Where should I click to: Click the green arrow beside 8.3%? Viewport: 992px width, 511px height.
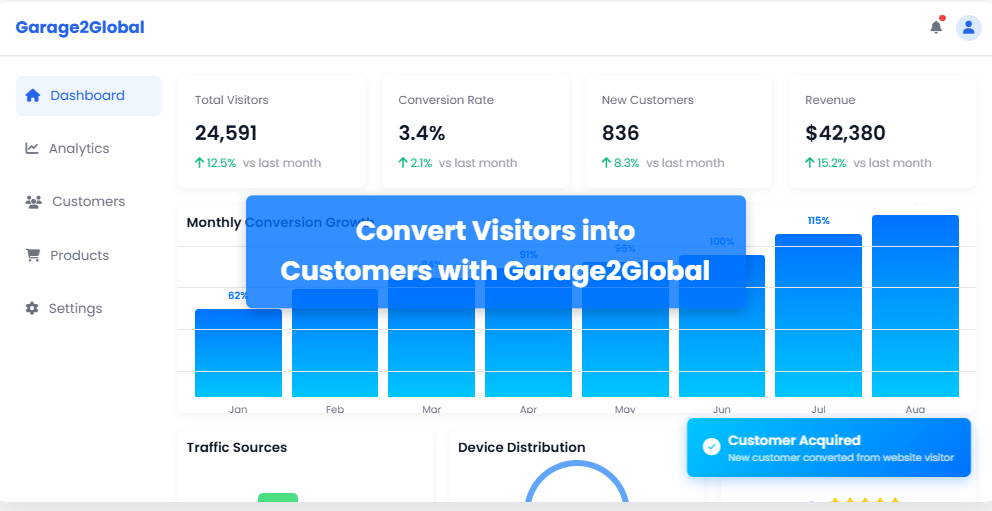606,163
